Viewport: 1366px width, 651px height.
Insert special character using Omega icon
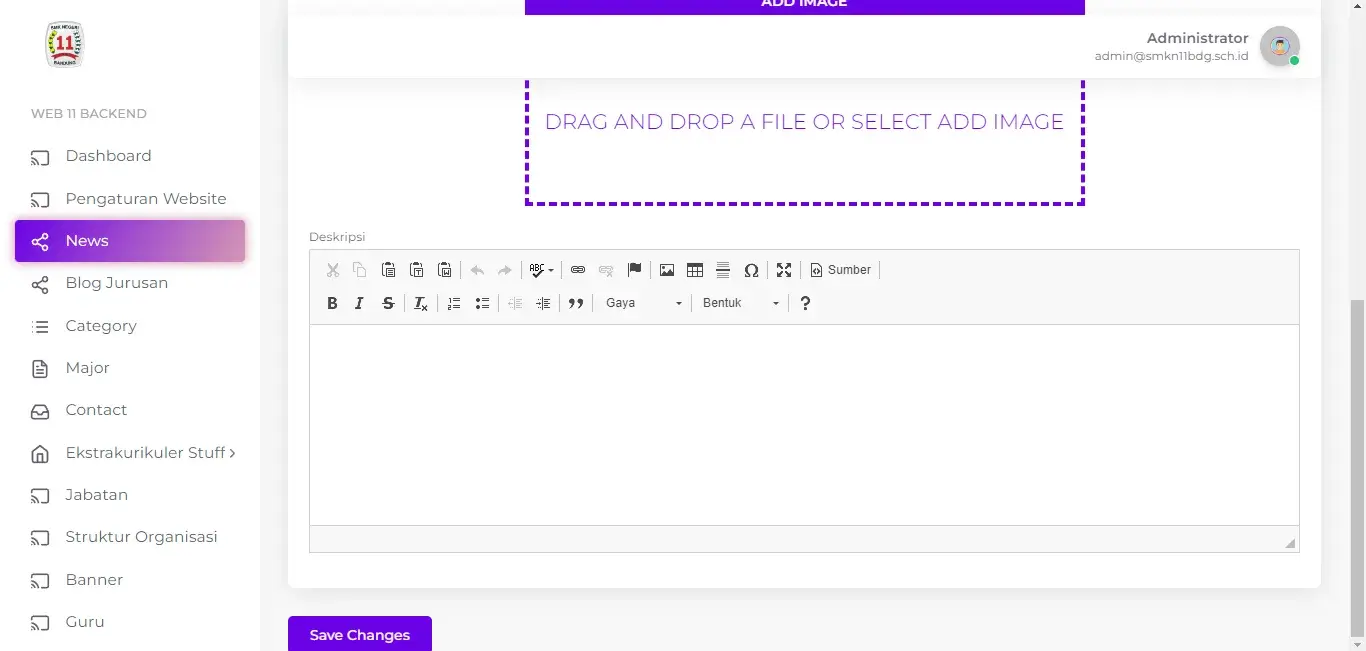click(x=751, y=270)
